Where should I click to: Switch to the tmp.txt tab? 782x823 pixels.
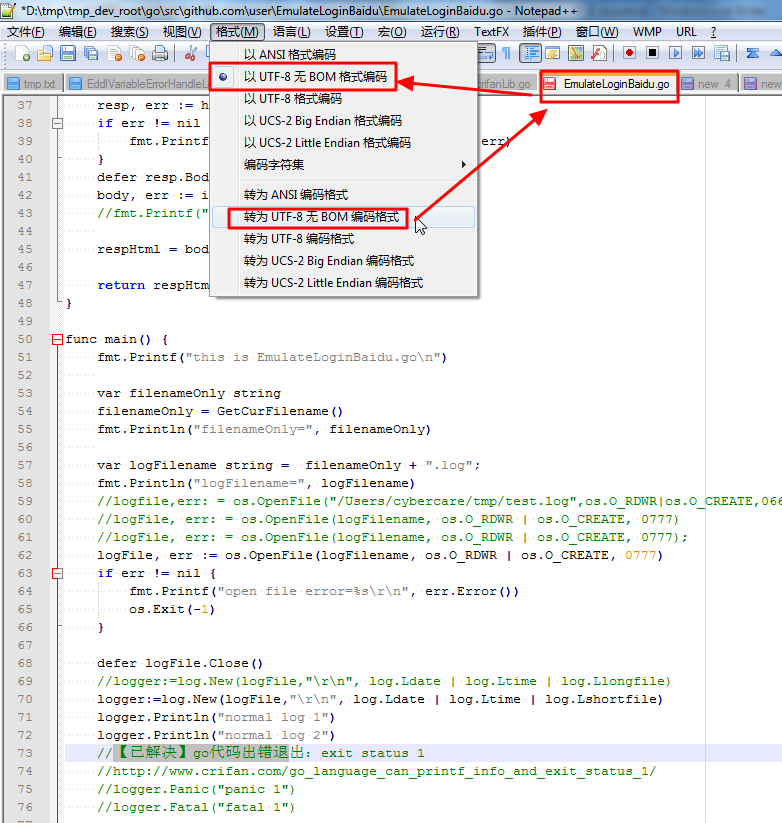pos(33,83)
